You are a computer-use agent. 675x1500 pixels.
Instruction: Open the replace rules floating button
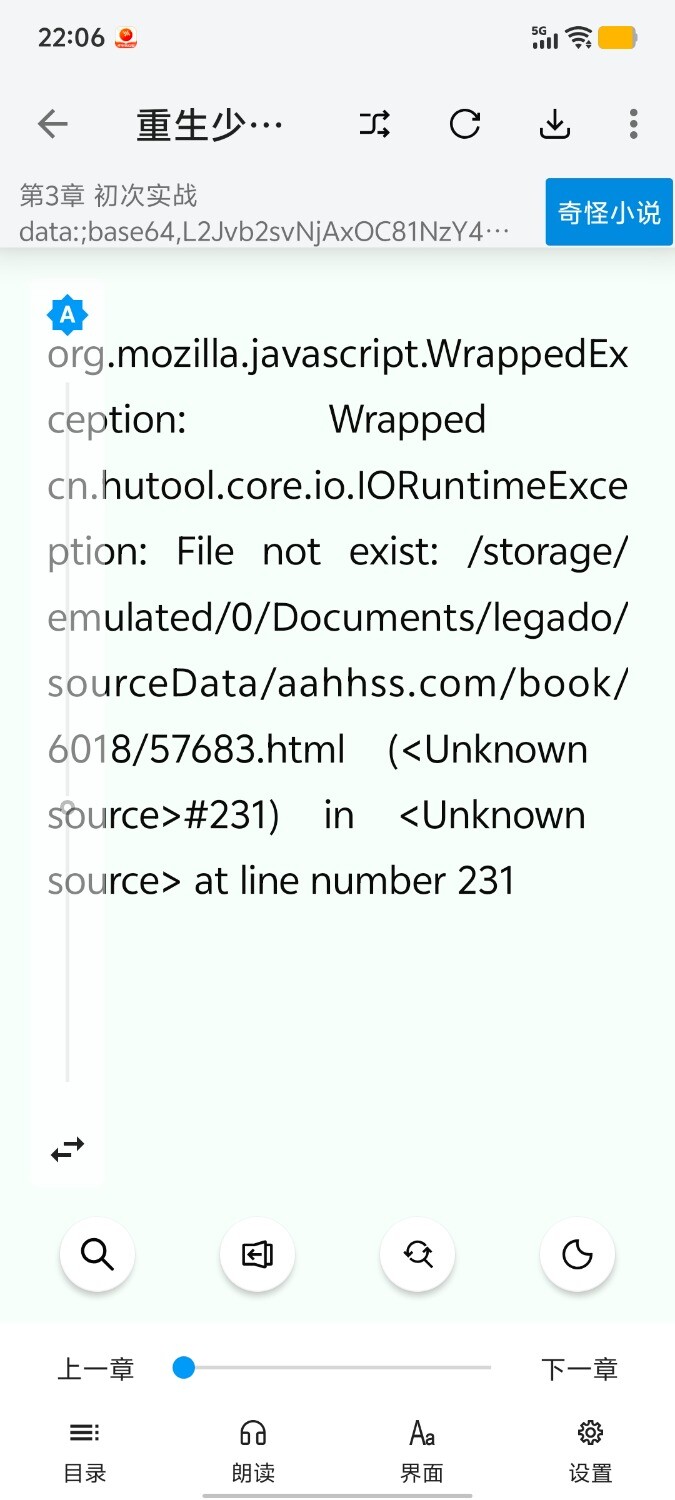coord(418,1254)
